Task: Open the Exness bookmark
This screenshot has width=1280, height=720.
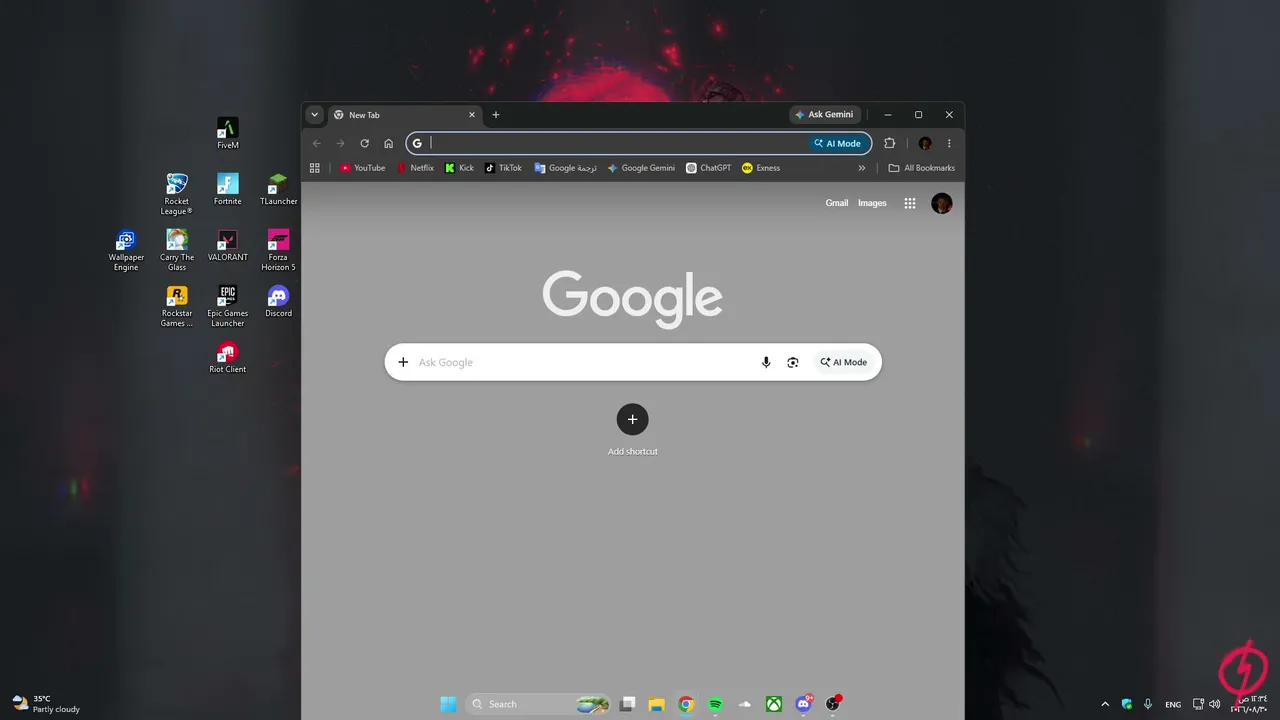Action: pos(761,168)
